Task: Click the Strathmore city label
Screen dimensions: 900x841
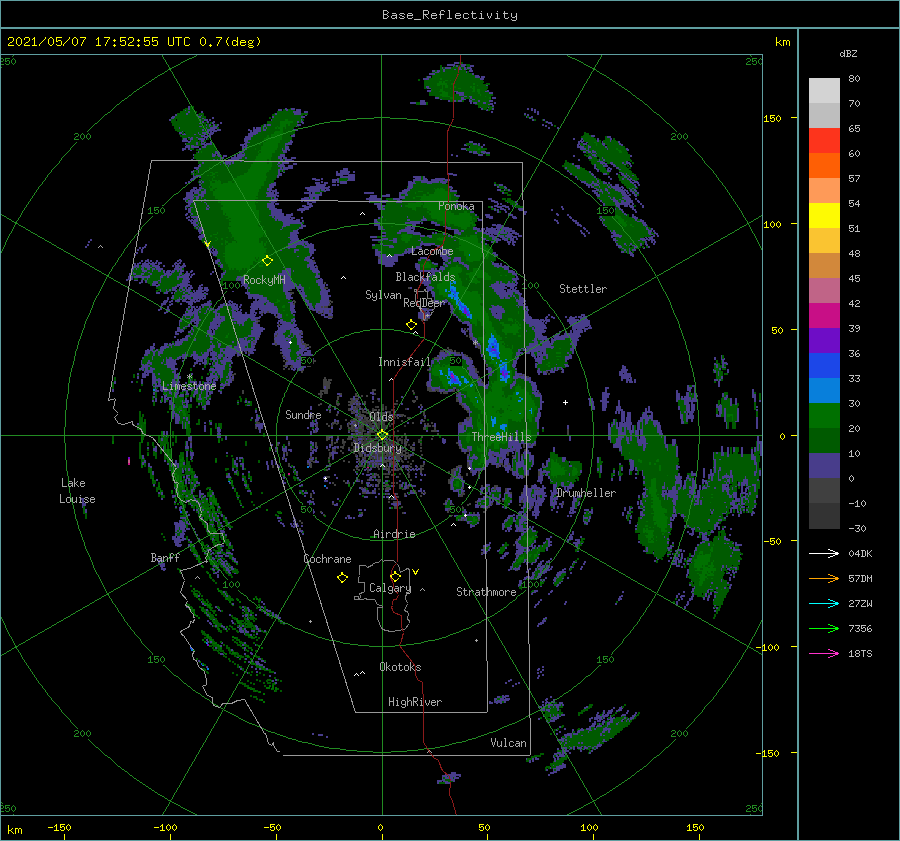Action: (486, 592)
